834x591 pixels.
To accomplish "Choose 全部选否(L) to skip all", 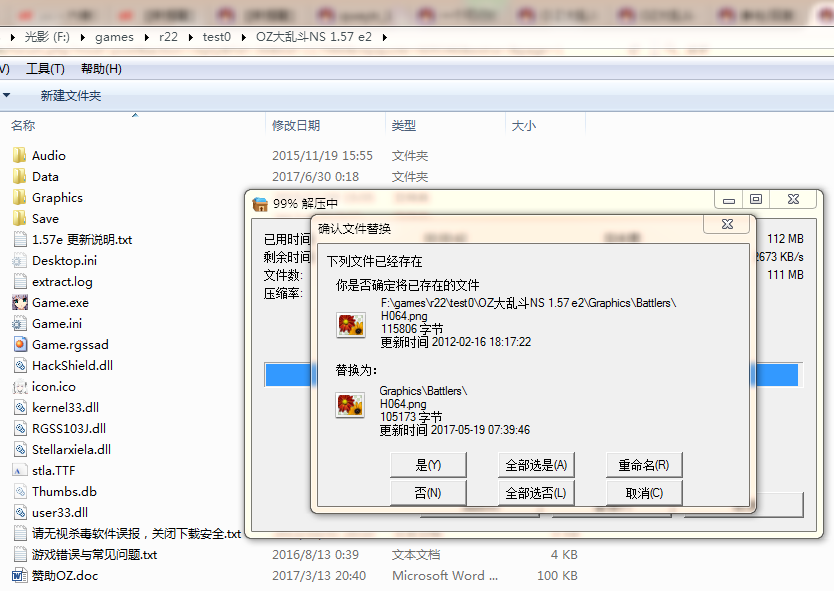I will coord(536,493).
